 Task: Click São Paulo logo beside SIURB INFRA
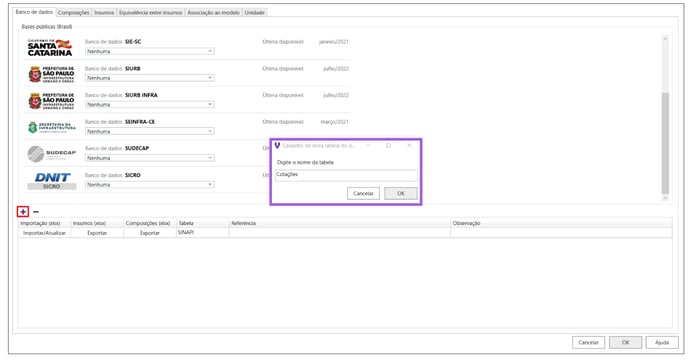(x=51, y=101)
